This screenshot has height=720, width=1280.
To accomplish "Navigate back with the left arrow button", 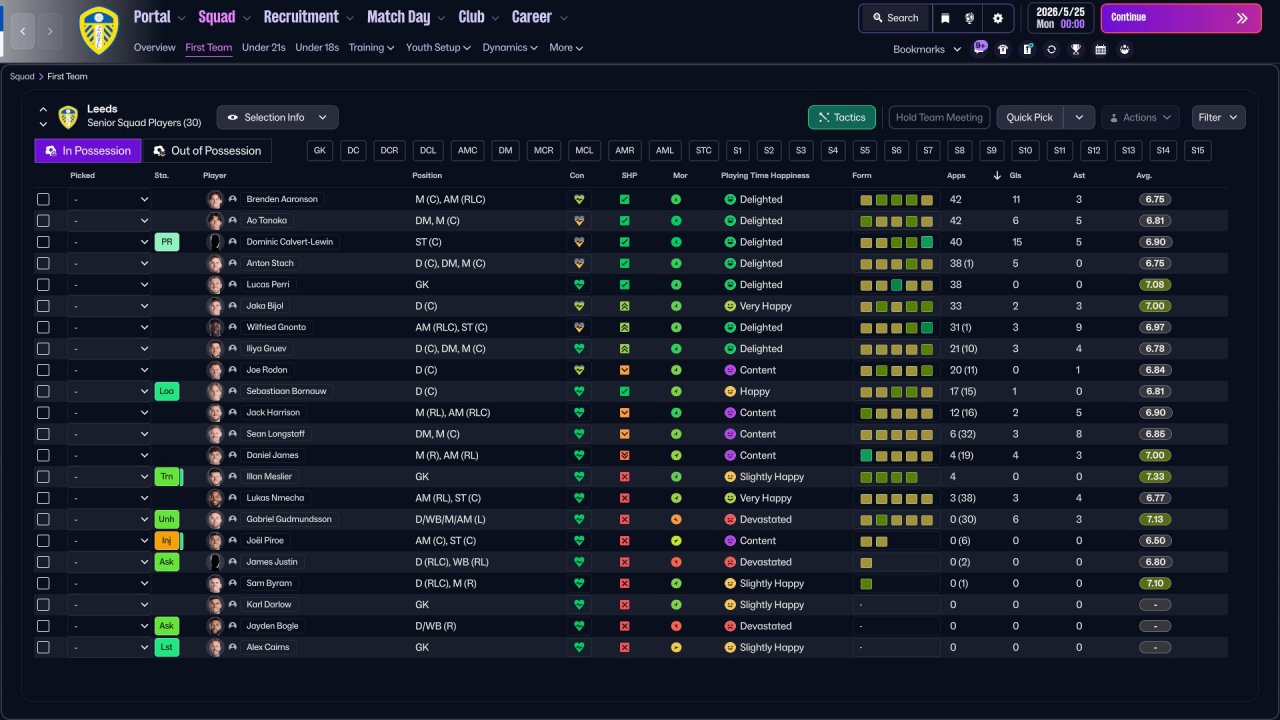I will 24,31.
